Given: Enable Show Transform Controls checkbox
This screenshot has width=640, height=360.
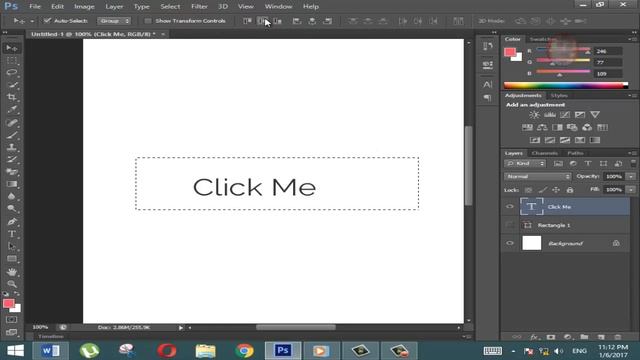Looking at the screenshot, I should pyautogui.click(x=148, y=21).
